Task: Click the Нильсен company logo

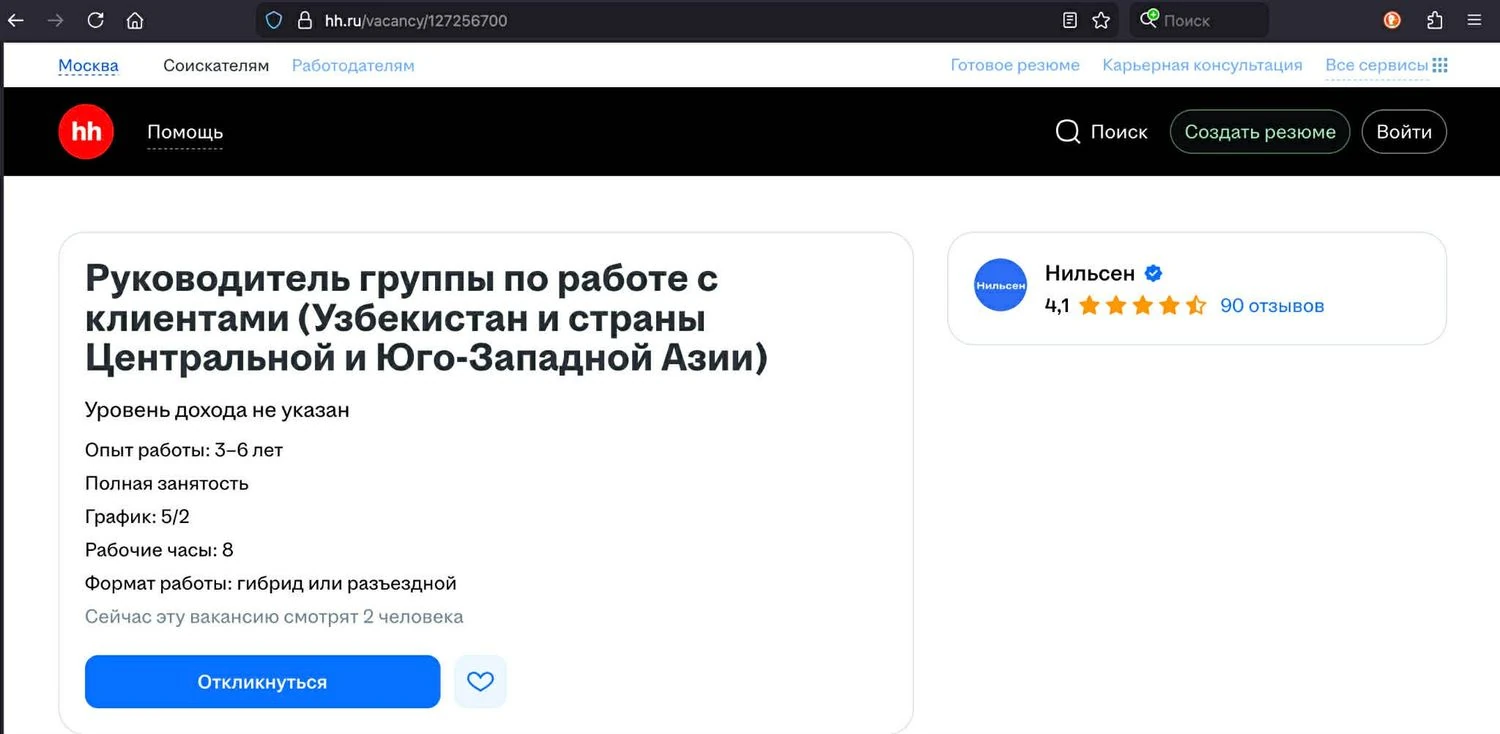Action: [x=1000, y=285]
